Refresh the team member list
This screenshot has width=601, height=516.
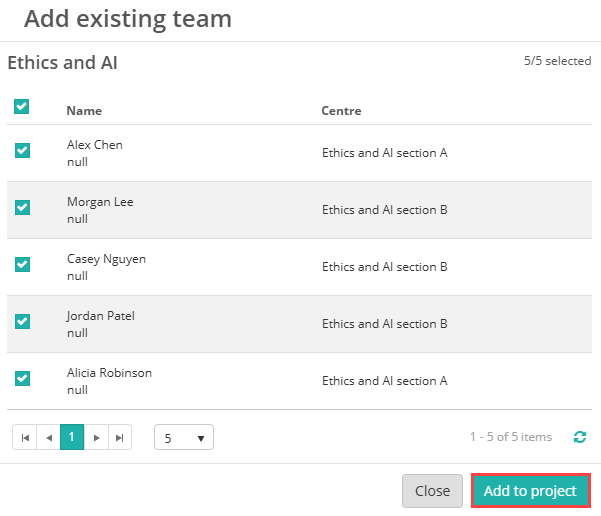pos(580,437)
